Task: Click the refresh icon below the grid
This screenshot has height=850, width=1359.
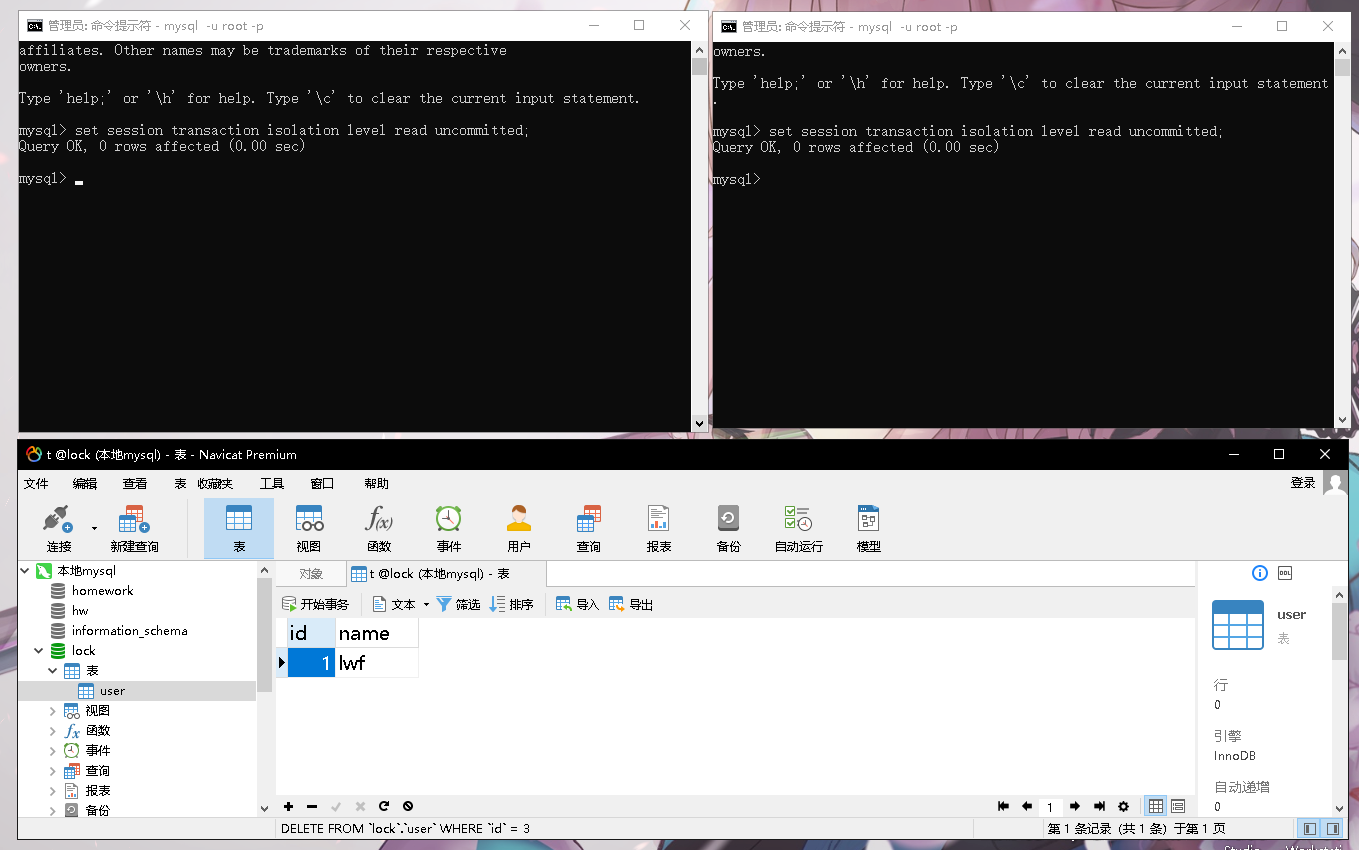Action: point(384,806)
